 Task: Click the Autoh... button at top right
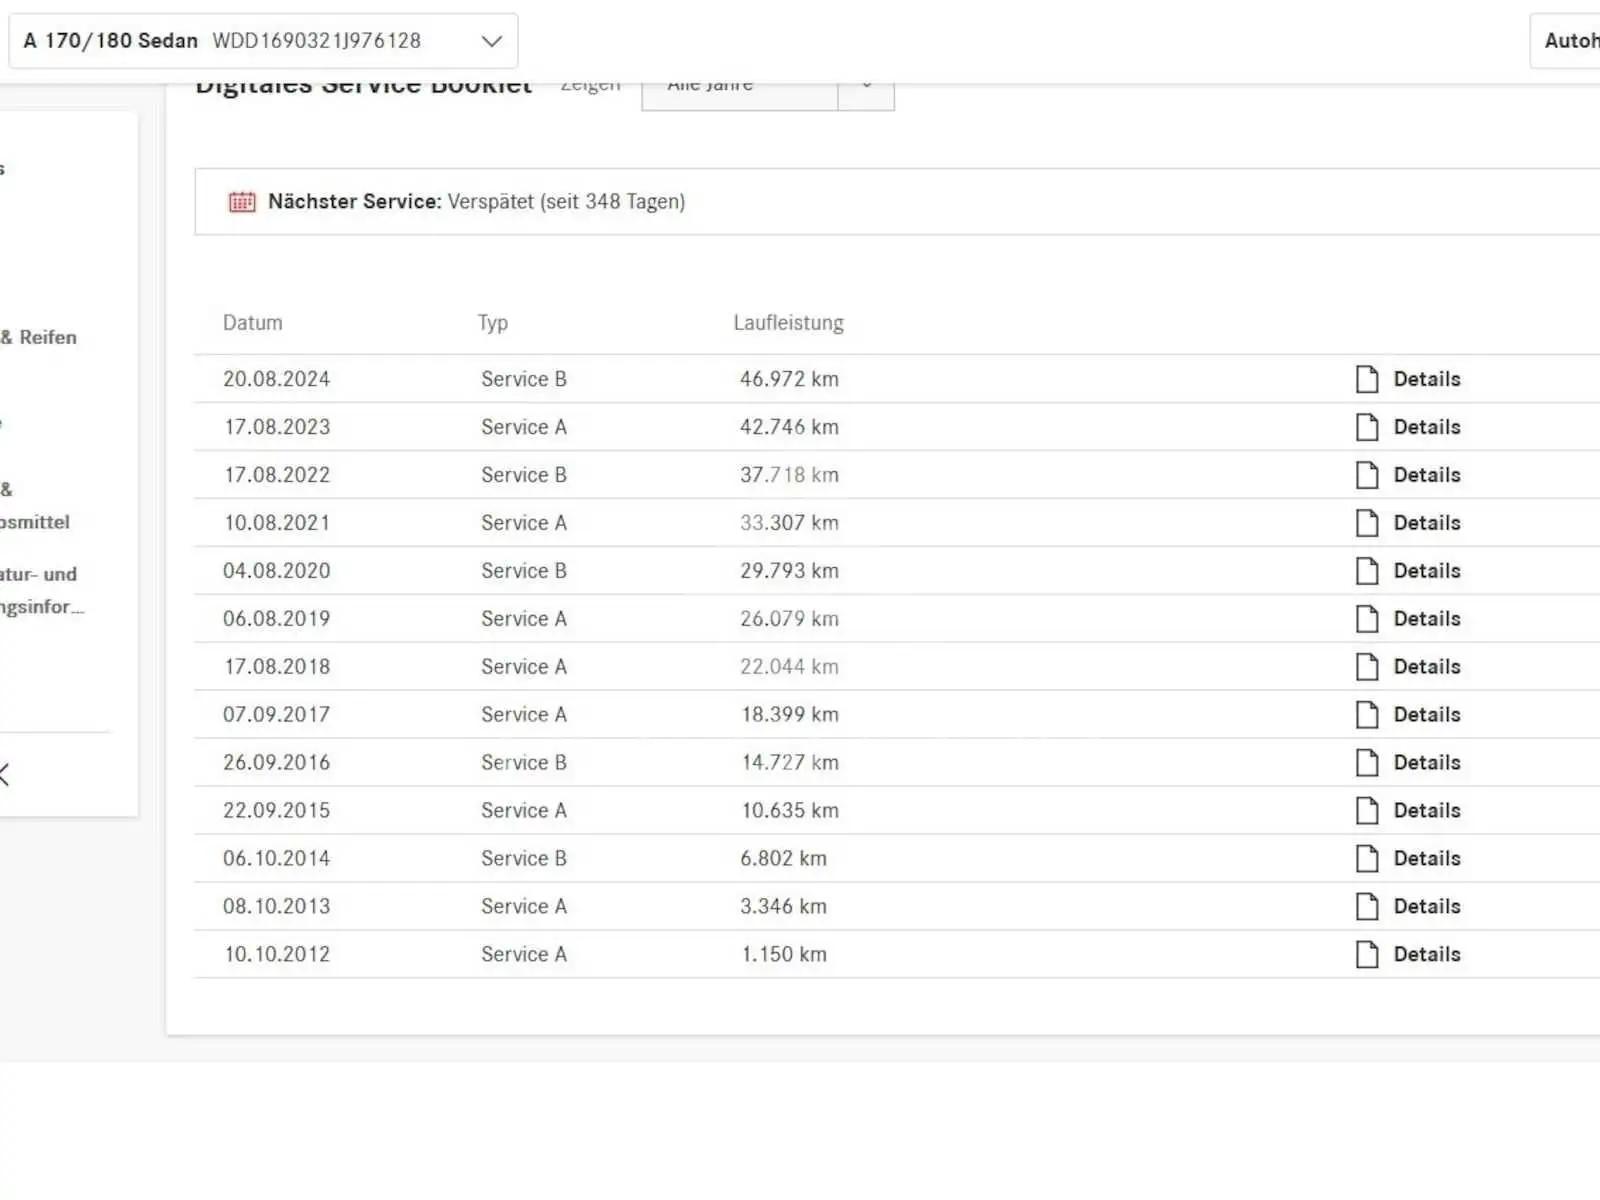point(1566,41)
